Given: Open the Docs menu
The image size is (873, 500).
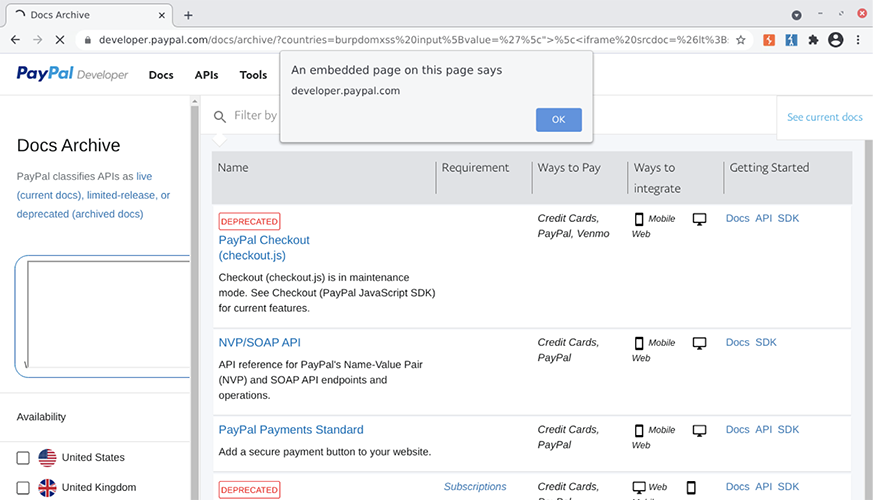Looking at the screenshot, I should [161, 75].
